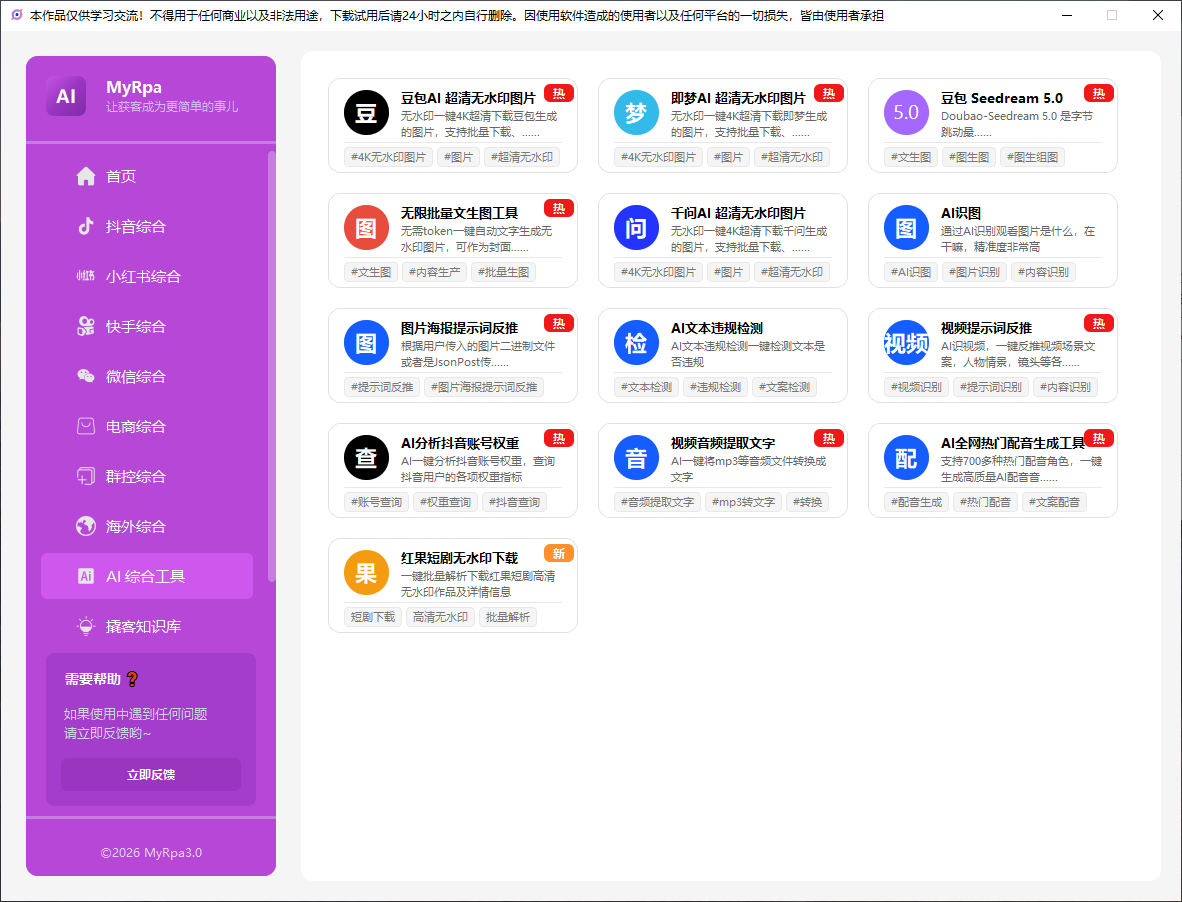Select 微信综合 in the sidebar
The width and height of the screenshot is (1182, 902).
coord(147,376)
